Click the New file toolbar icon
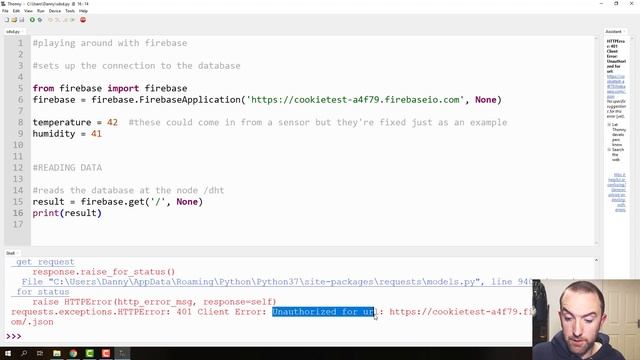 (x=7, y=20)
